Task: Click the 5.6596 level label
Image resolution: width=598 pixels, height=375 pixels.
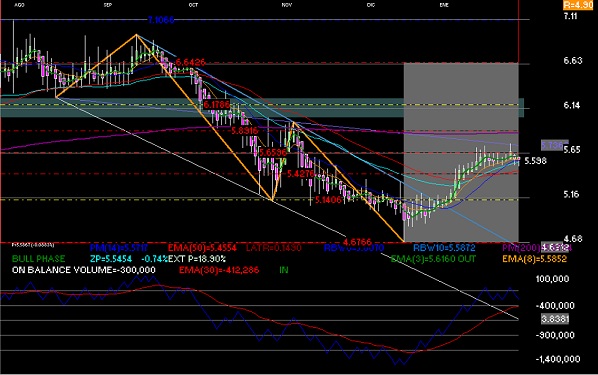Action: (273, 153)
